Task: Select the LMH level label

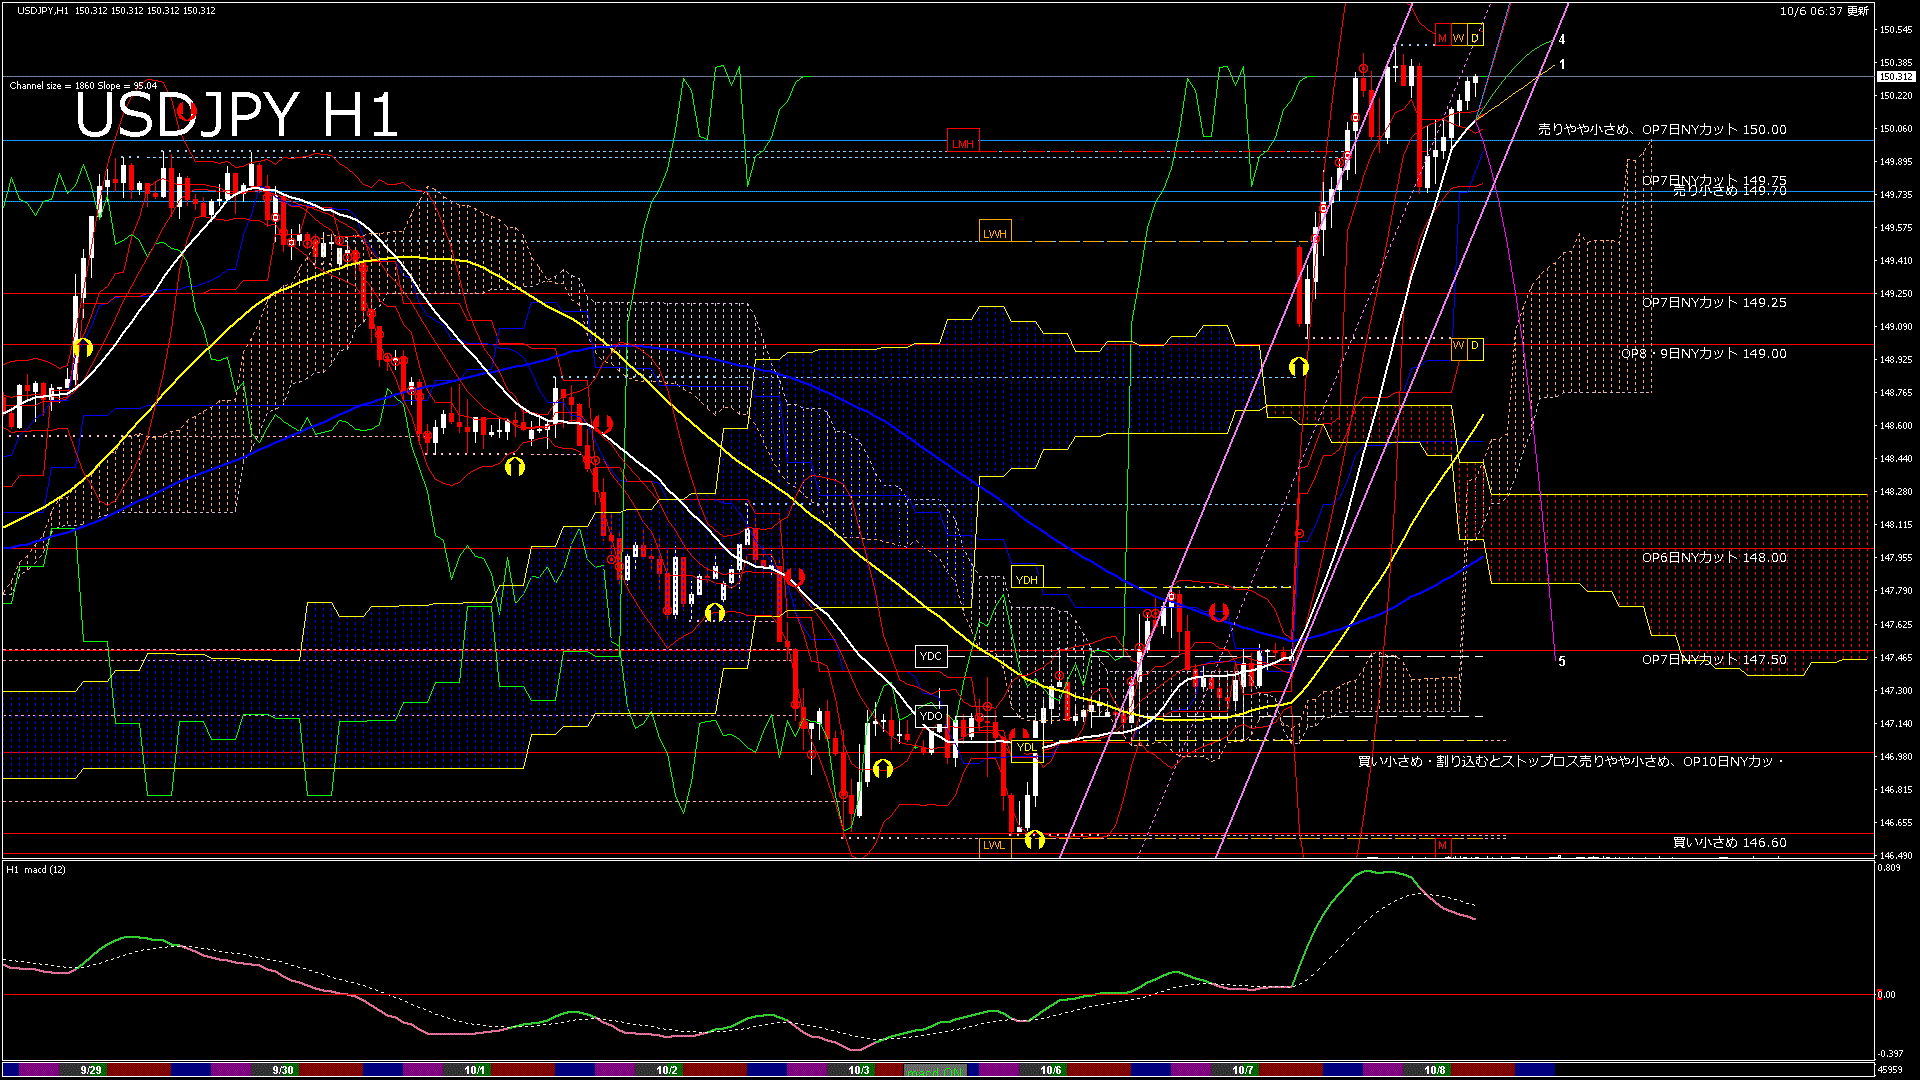Action: (x=962, y=143)
